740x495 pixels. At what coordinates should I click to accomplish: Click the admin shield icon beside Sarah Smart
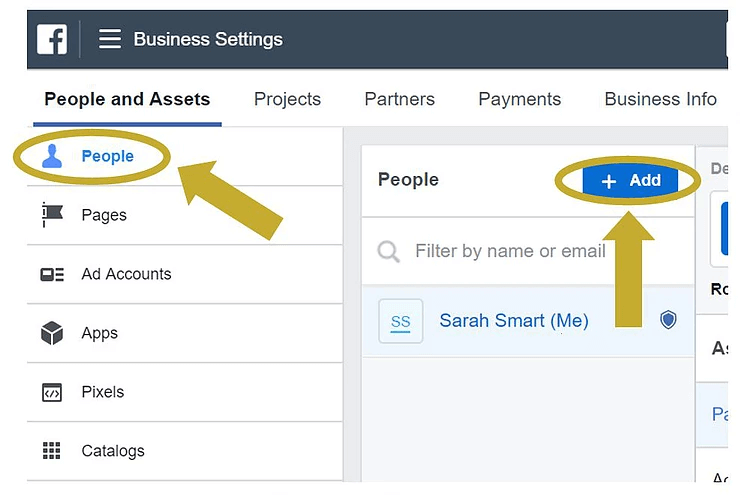point(668,320)
